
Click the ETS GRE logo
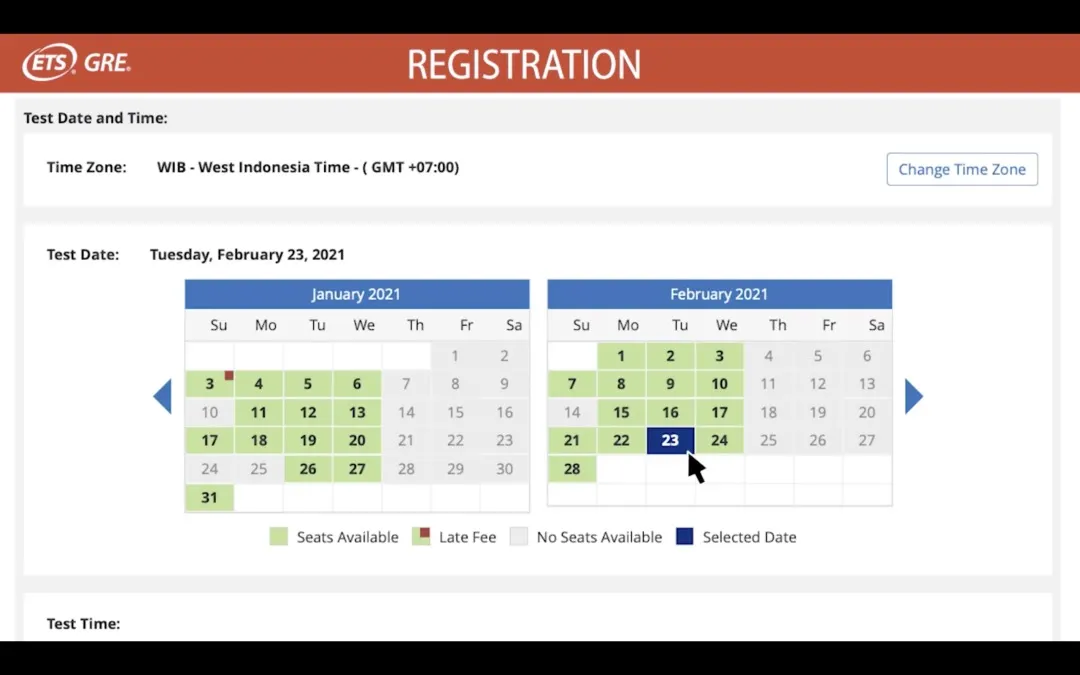click(77, 63)
